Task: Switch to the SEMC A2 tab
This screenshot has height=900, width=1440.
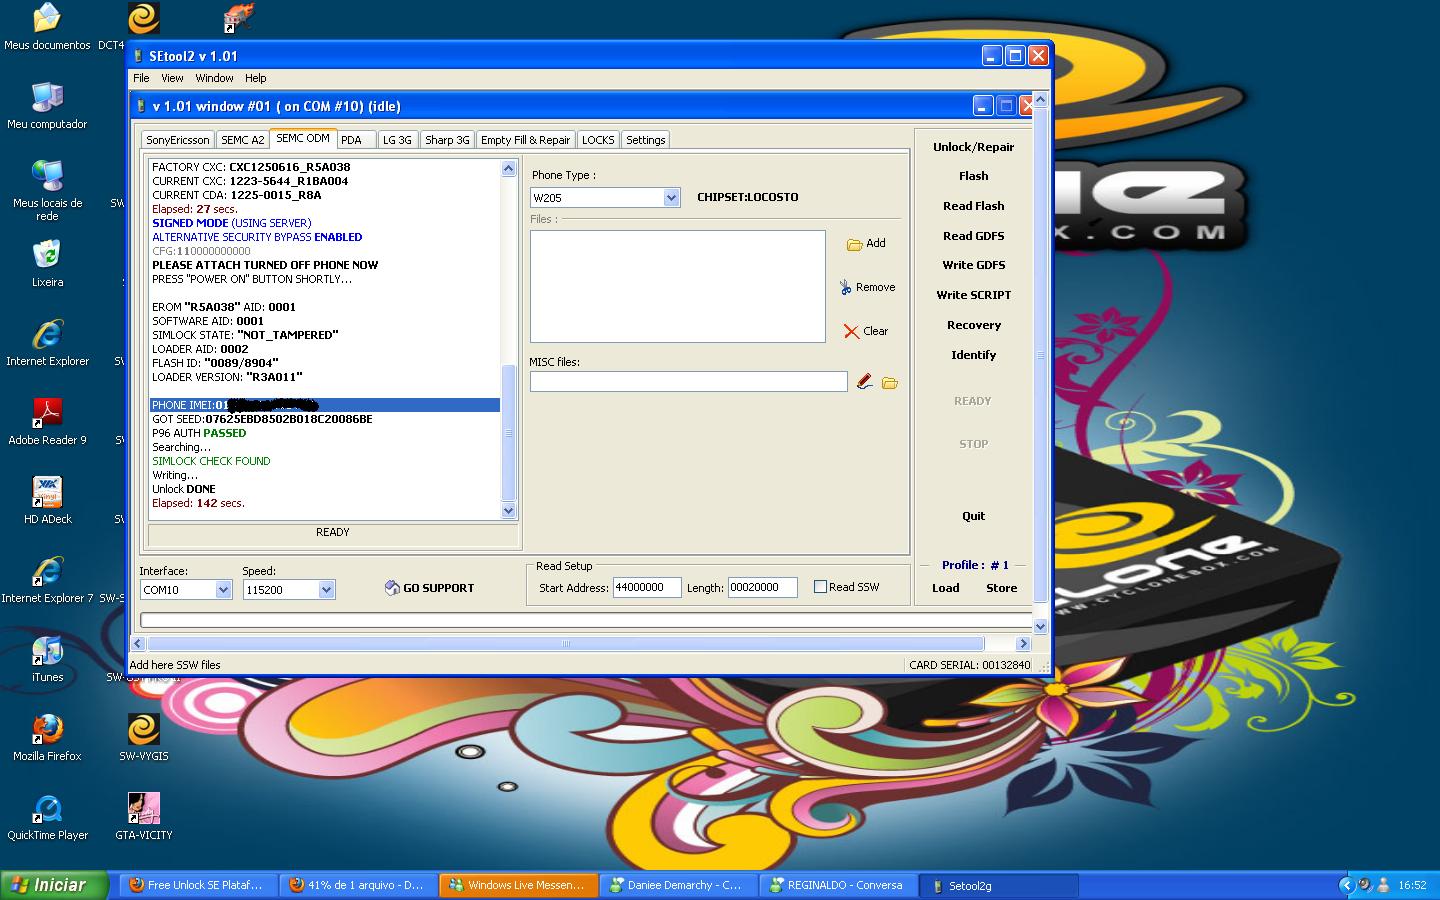Action: pyautogui.click(x=243, y=140)
